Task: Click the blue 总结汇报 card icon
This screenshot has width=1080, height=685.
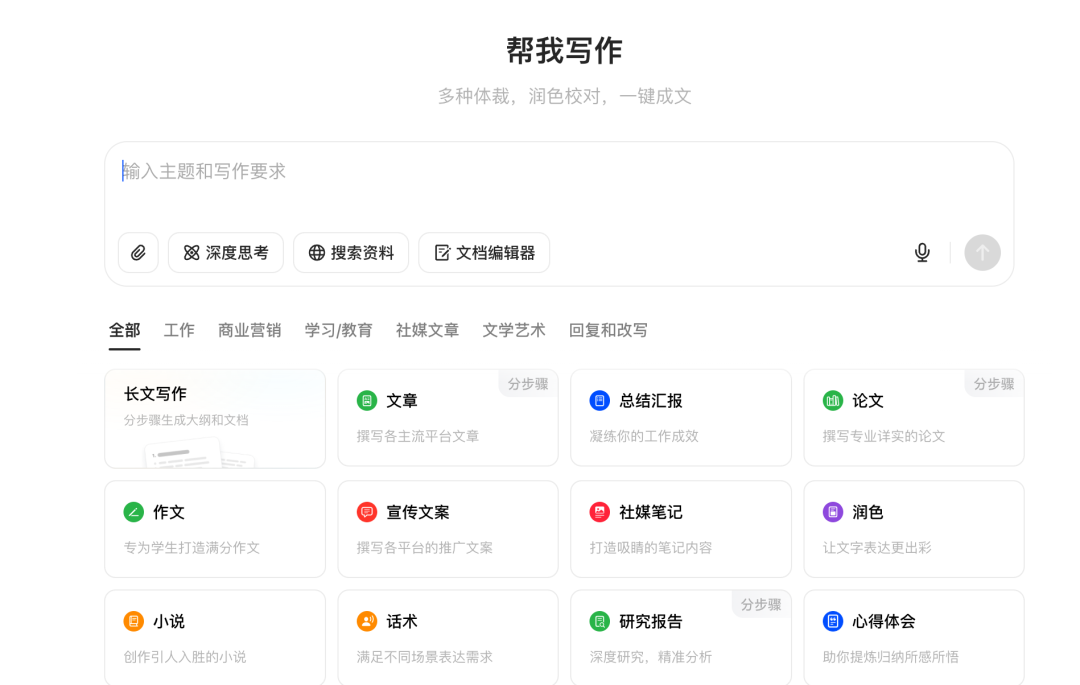Action: click(x=600, y=401)
